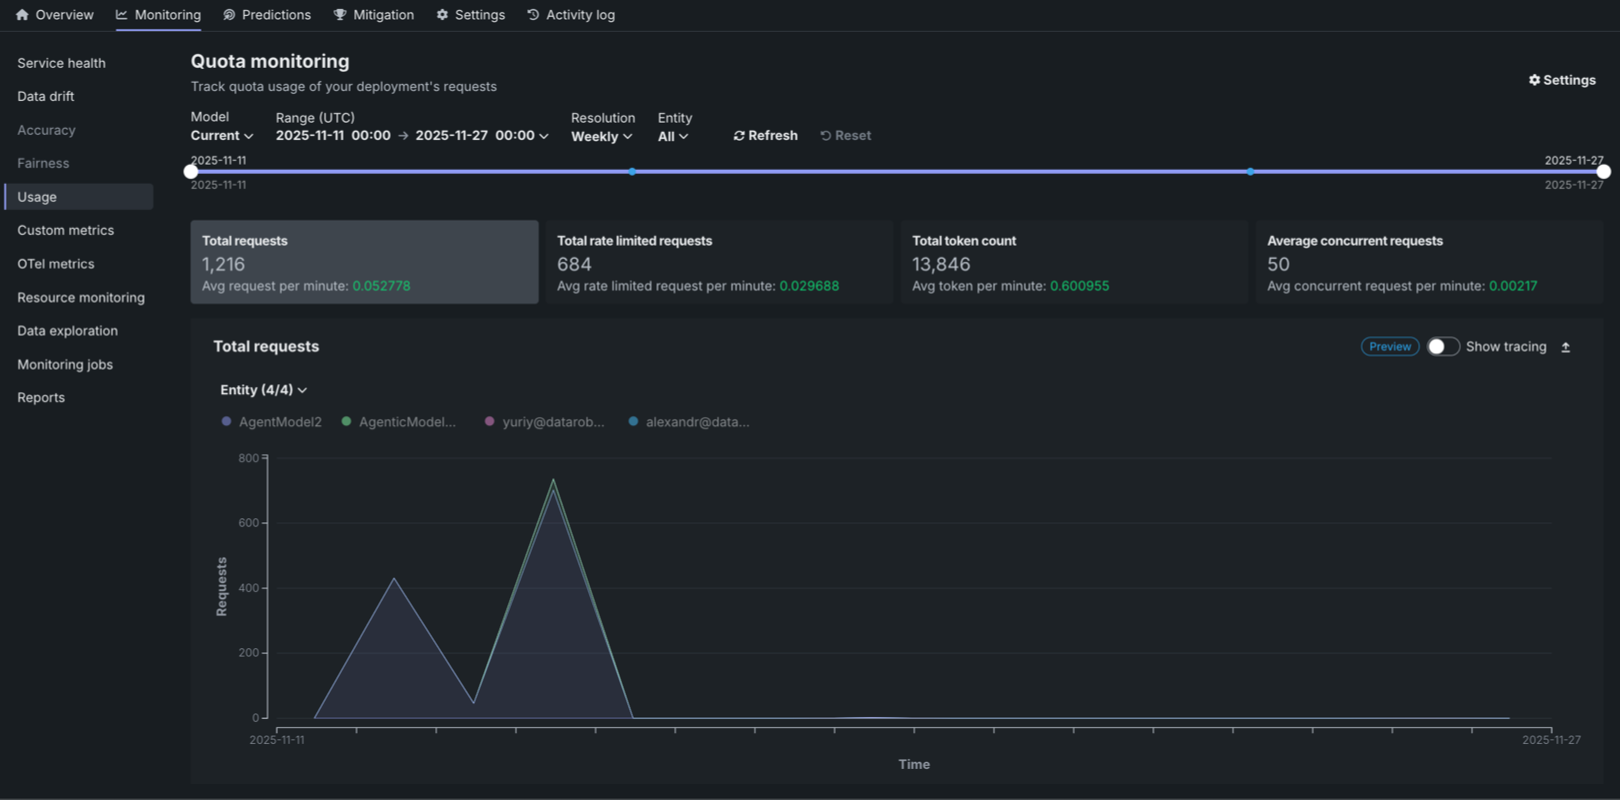The height and width of the screenshot is (800, 1620).
Task: Toggle AgentModel2 series in chart legend
Action: coord(271,422)
